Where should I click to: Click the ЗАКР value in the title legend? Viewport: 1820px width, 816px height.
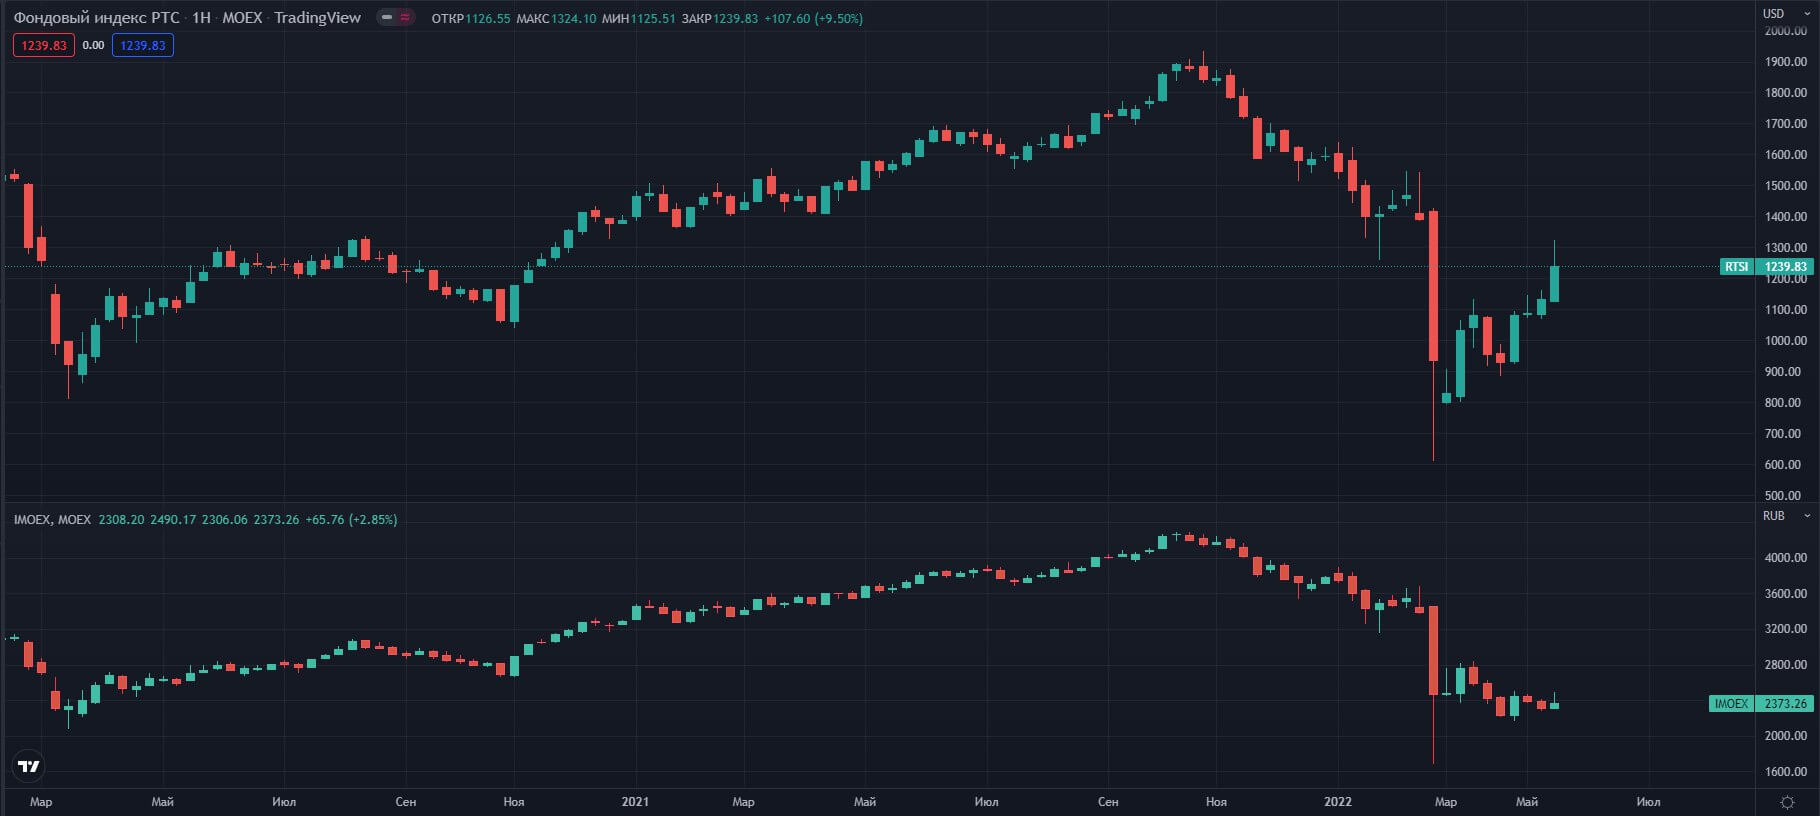[x=735, y=18]
